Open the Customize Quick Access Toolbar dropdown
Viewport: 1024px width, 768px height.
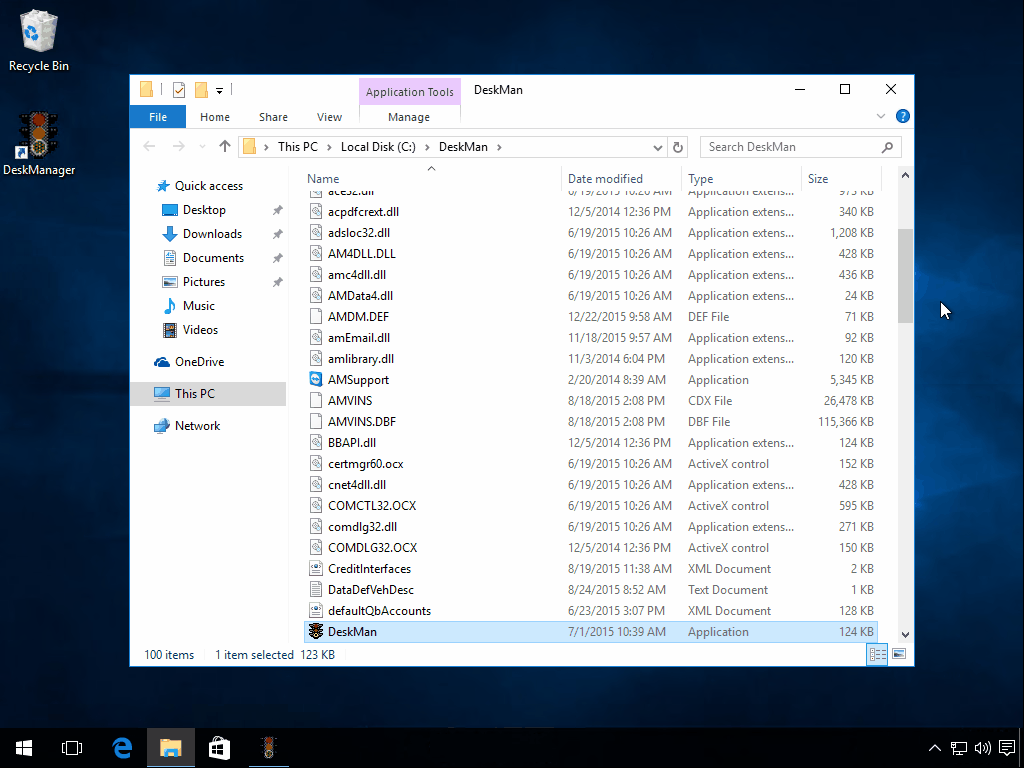click(219, 91)
